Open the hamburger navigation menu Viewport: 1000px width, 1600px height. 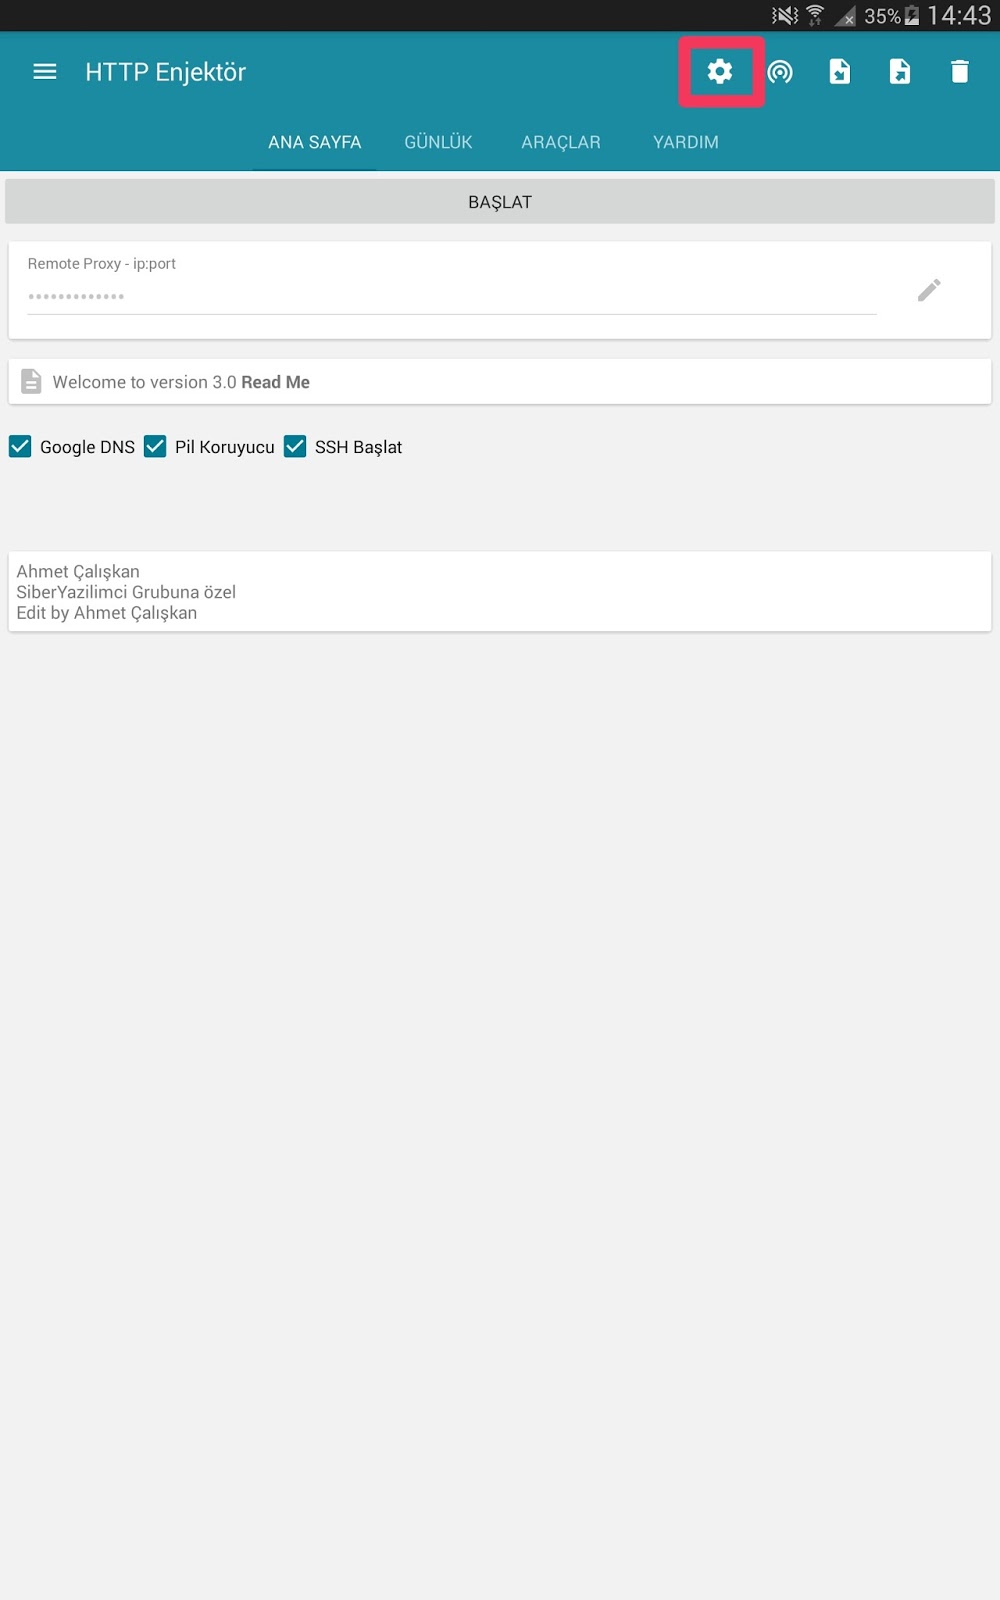point(45,72)
